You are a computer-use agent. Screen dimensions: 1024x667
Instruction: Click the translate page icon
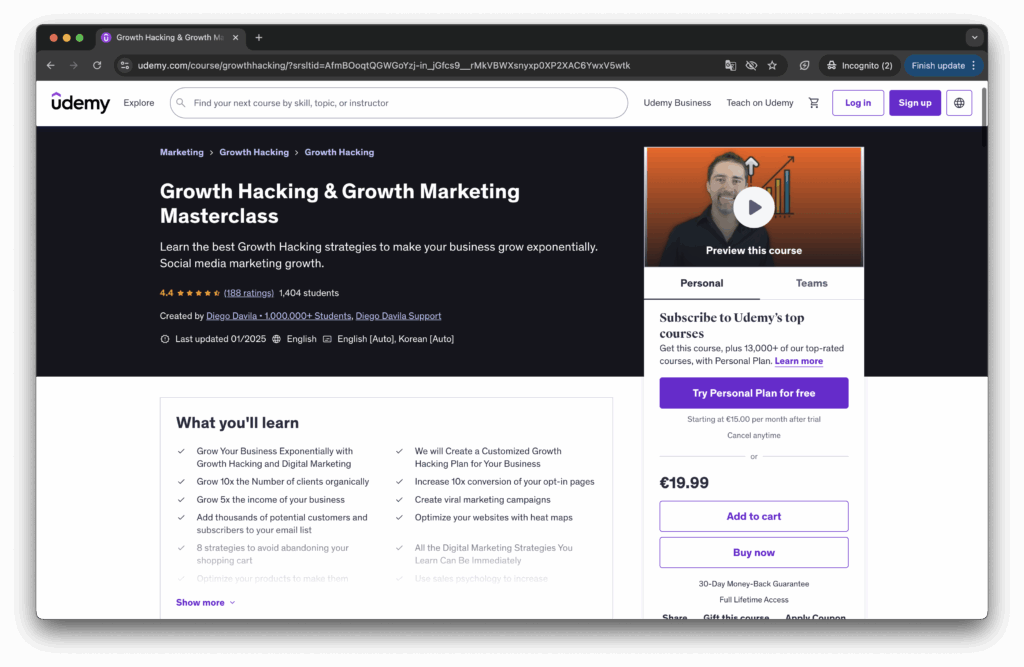point(730,65)
